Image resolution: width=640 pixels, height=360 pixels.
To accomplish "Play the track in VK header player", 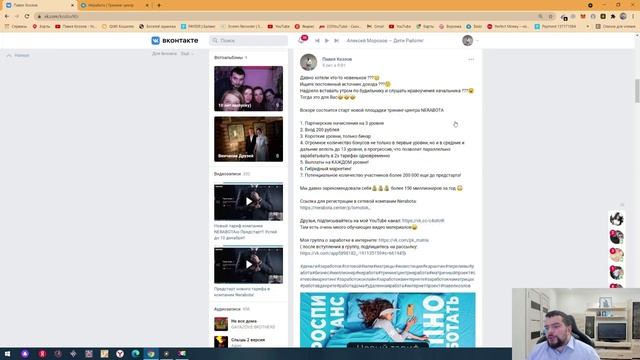I will coord(327,40).
